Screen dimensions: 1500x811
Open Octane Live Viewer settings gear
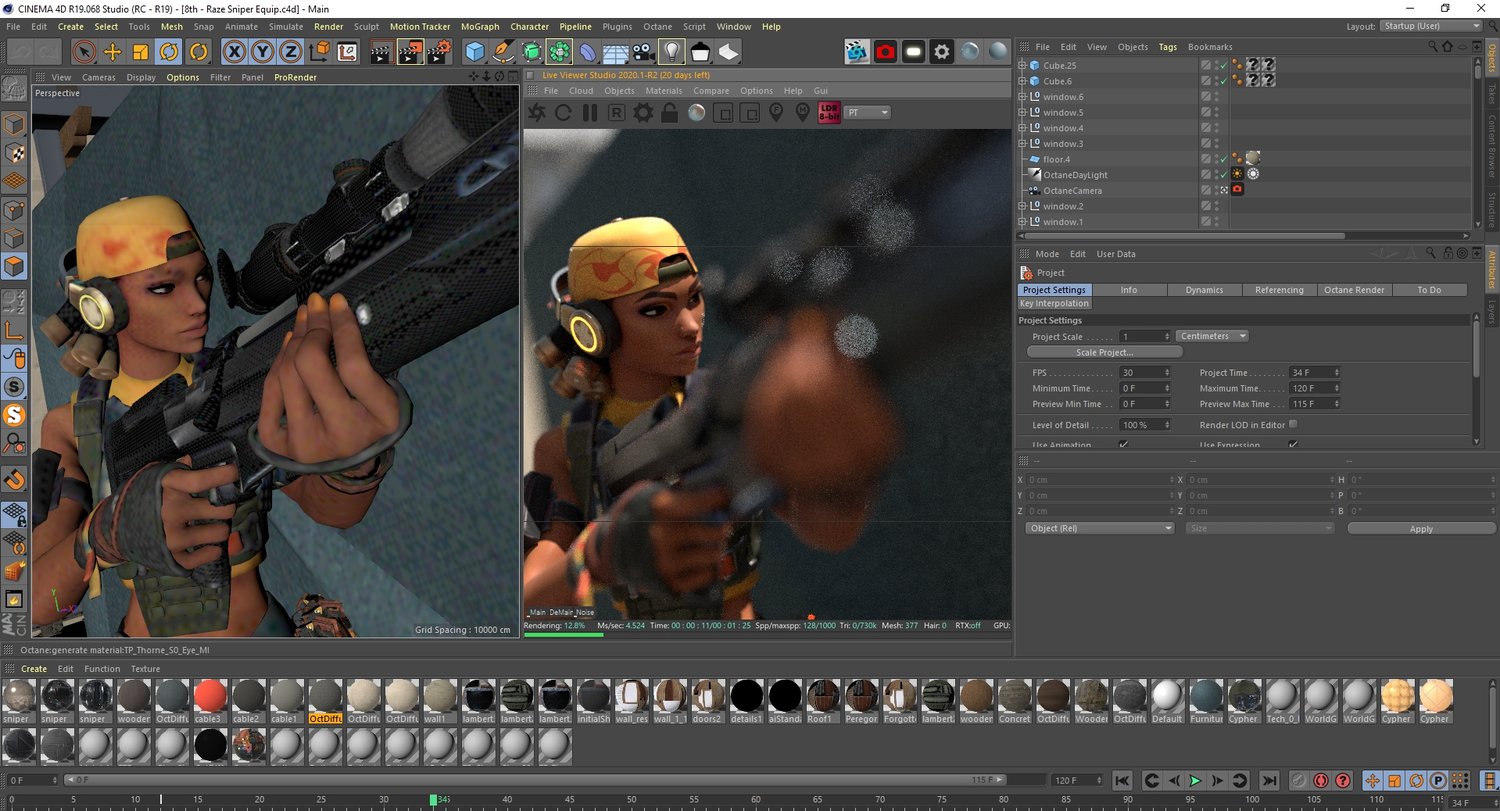point(643,113)
